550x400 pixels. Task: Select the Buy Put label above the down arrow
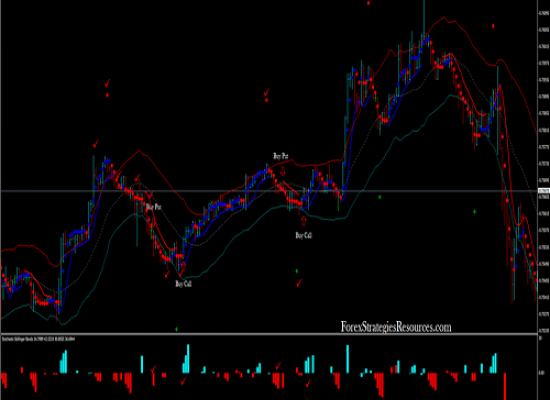(281, 156)
